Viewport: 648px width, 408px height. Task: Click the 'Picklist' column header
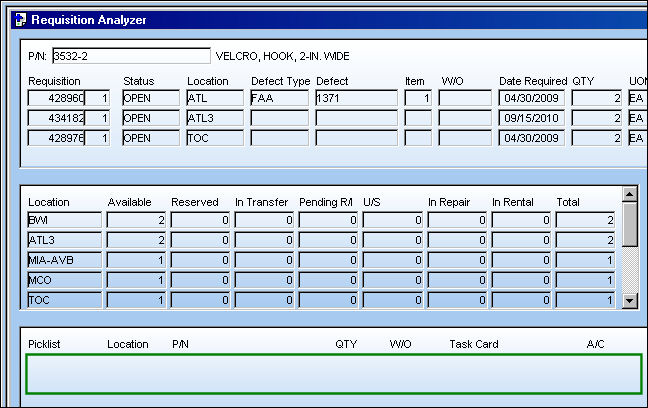[x=44, y=344]
